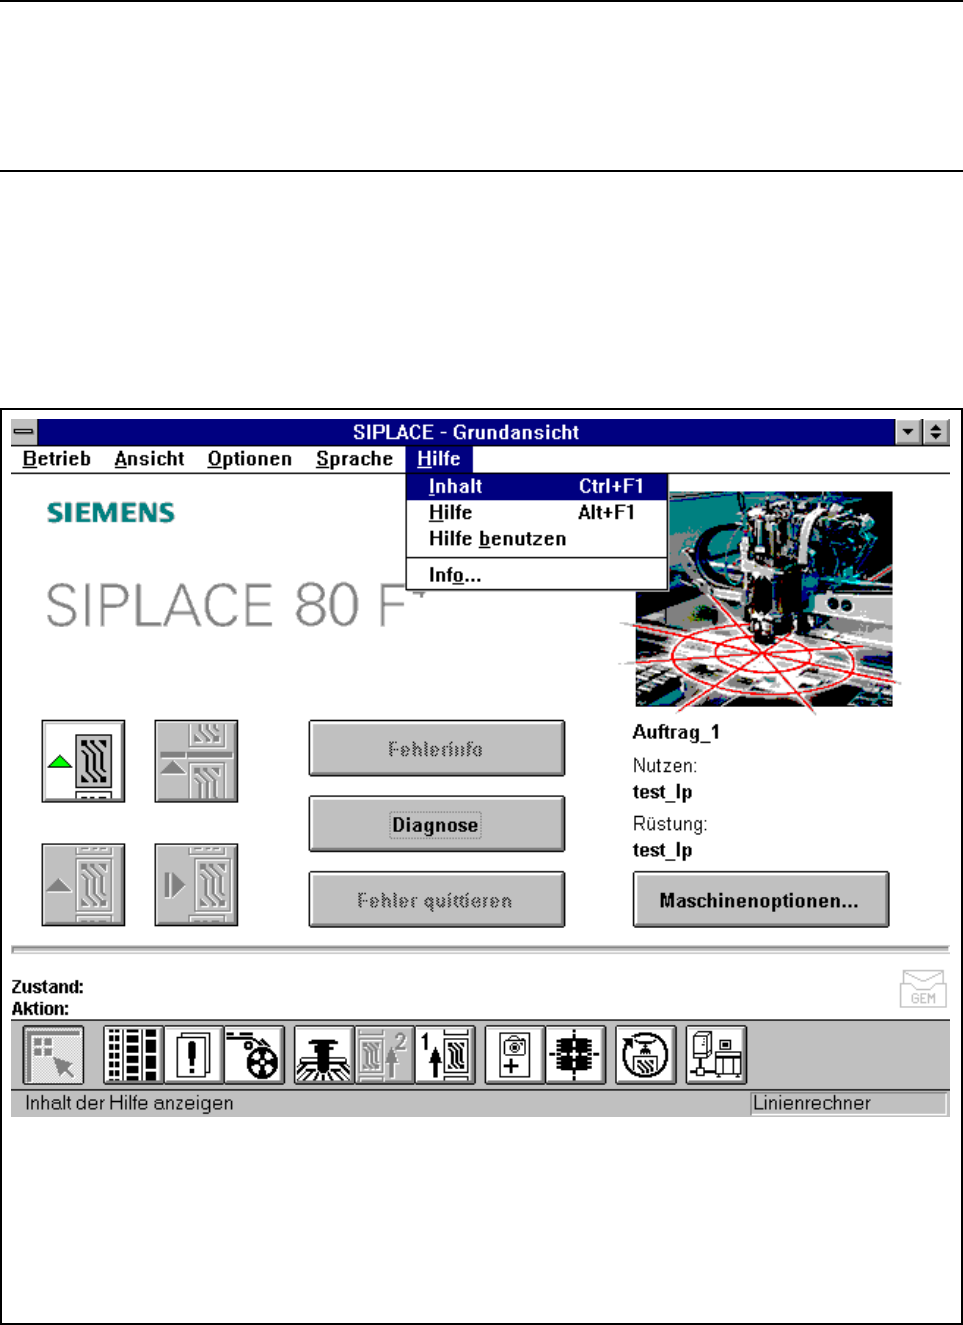Click the placement nozzle head toolbar icon

(x=324, y=1055)
